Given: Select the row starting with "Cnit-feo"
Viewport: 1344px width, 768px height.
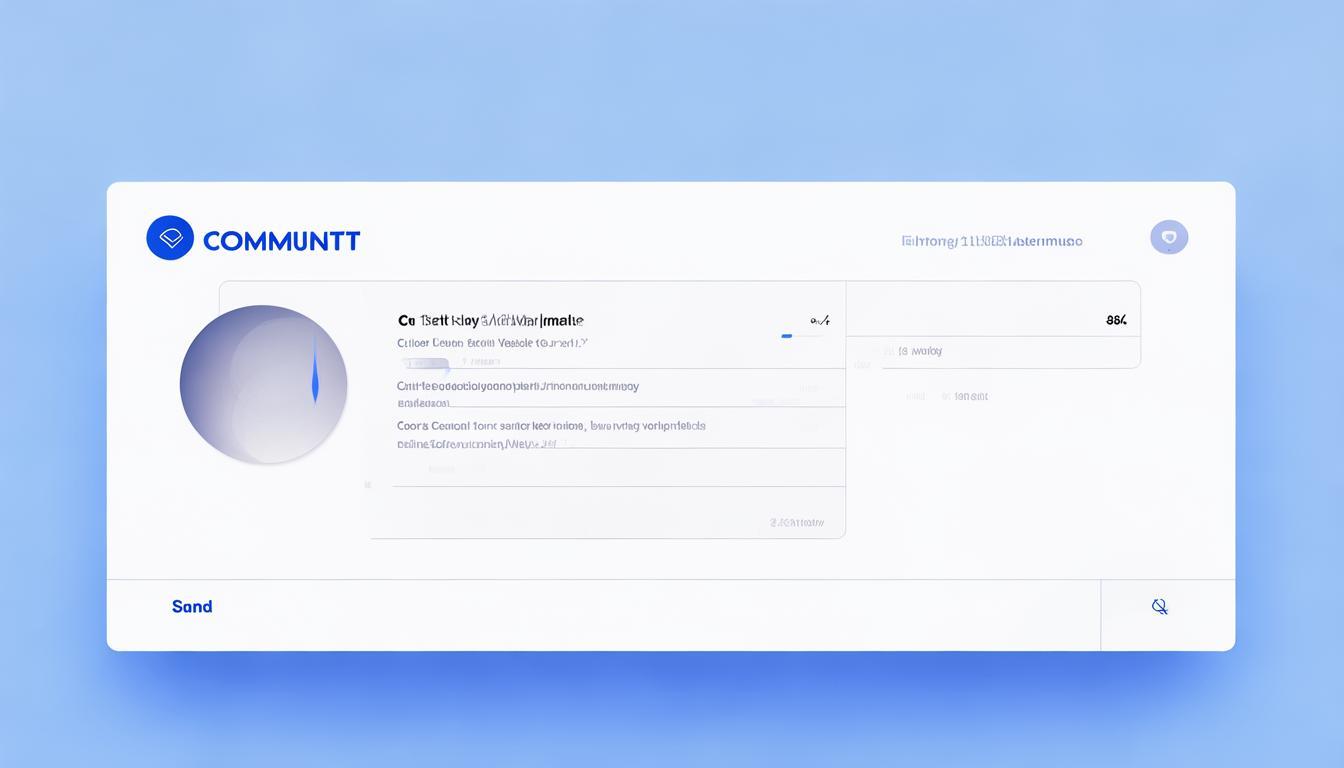Looking at the screenshot, I should [518, 386].
